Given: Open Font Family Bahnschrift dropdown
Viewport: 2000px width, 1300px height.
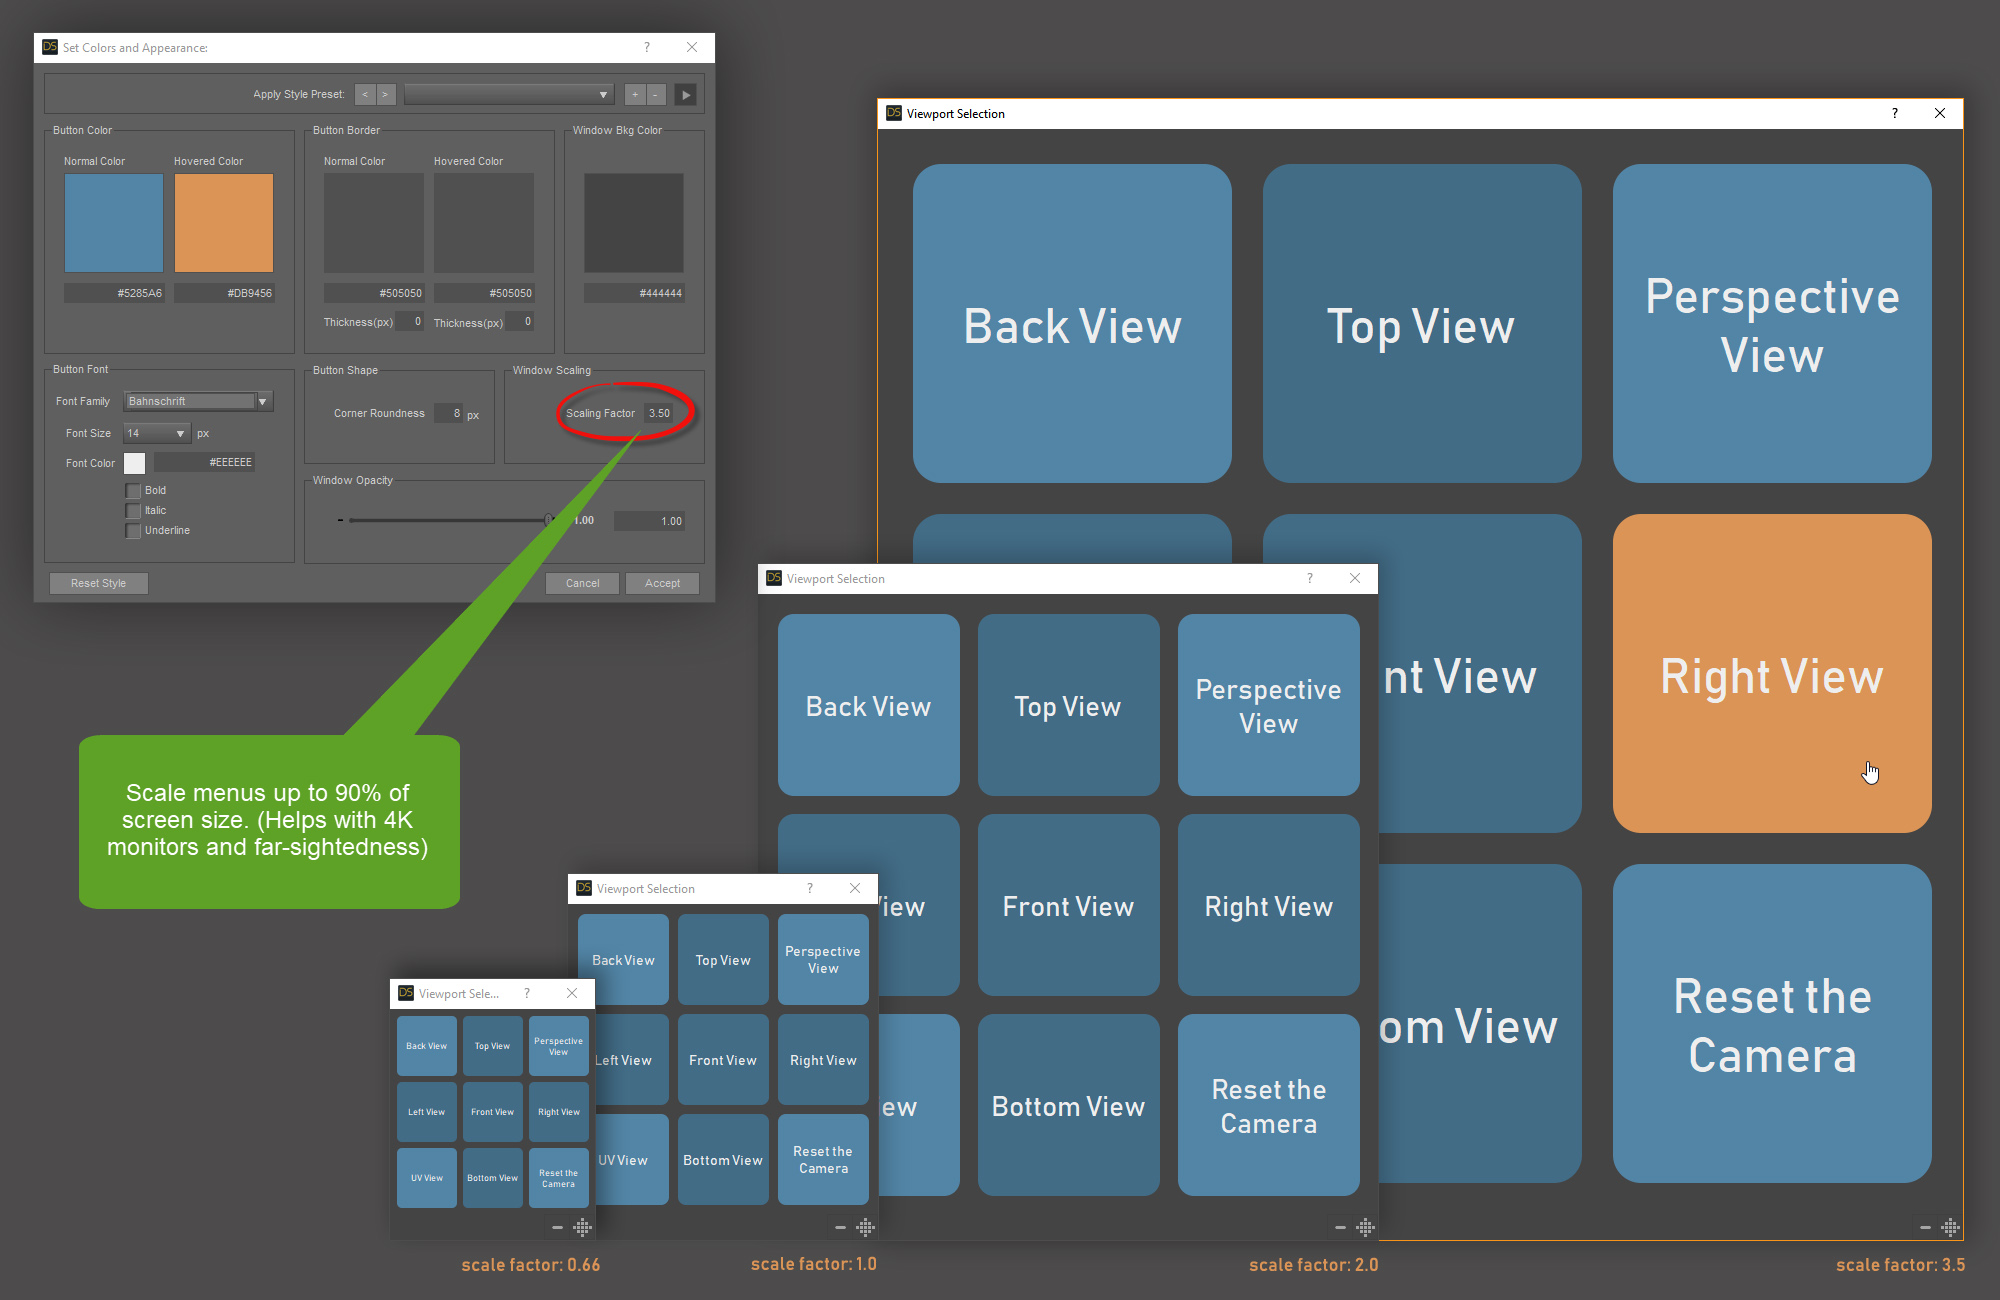Looking at the screenshot, I should (x=198, y=402).
